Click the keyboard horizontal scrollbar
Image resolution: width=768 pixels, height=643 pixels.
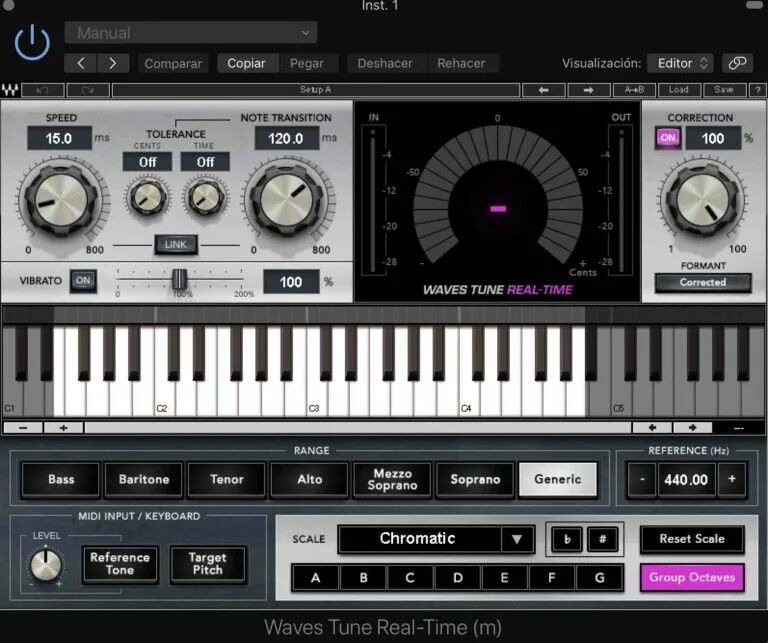tap(358, 428)
